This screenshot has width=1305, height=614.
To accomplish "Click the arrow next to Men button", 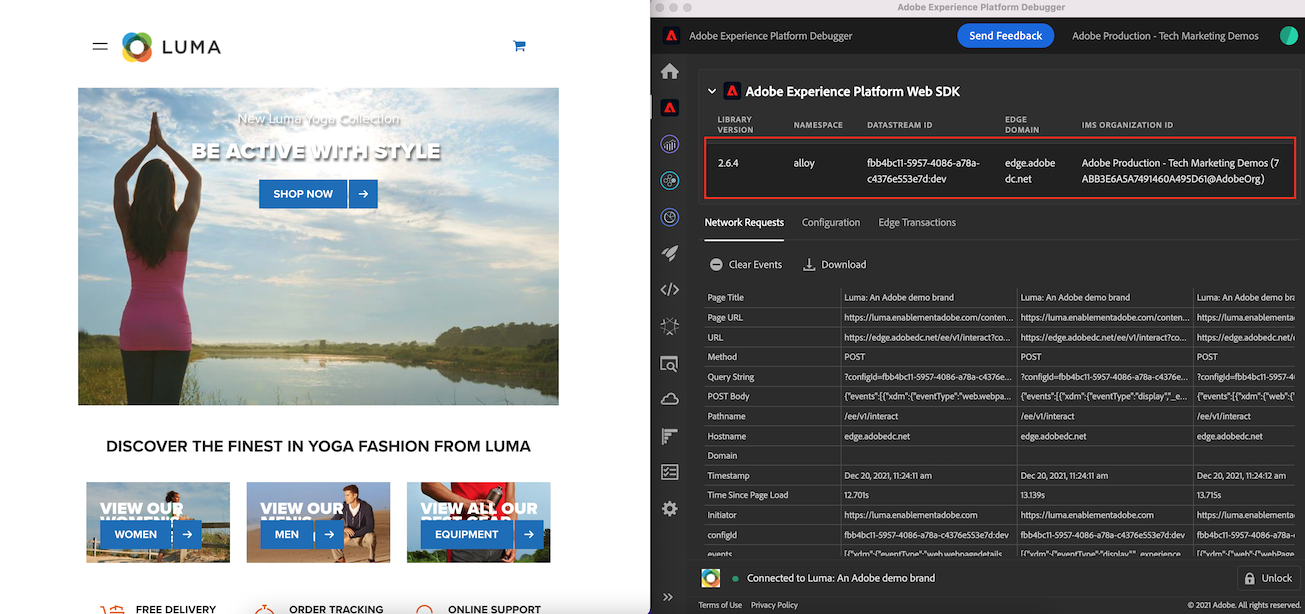I will [329, 535].
